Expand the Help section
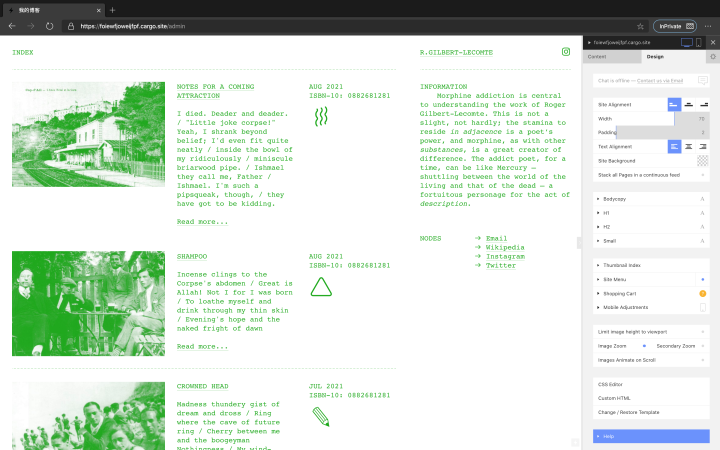Screen dimensions: 720x450 [x=651, y=436]
